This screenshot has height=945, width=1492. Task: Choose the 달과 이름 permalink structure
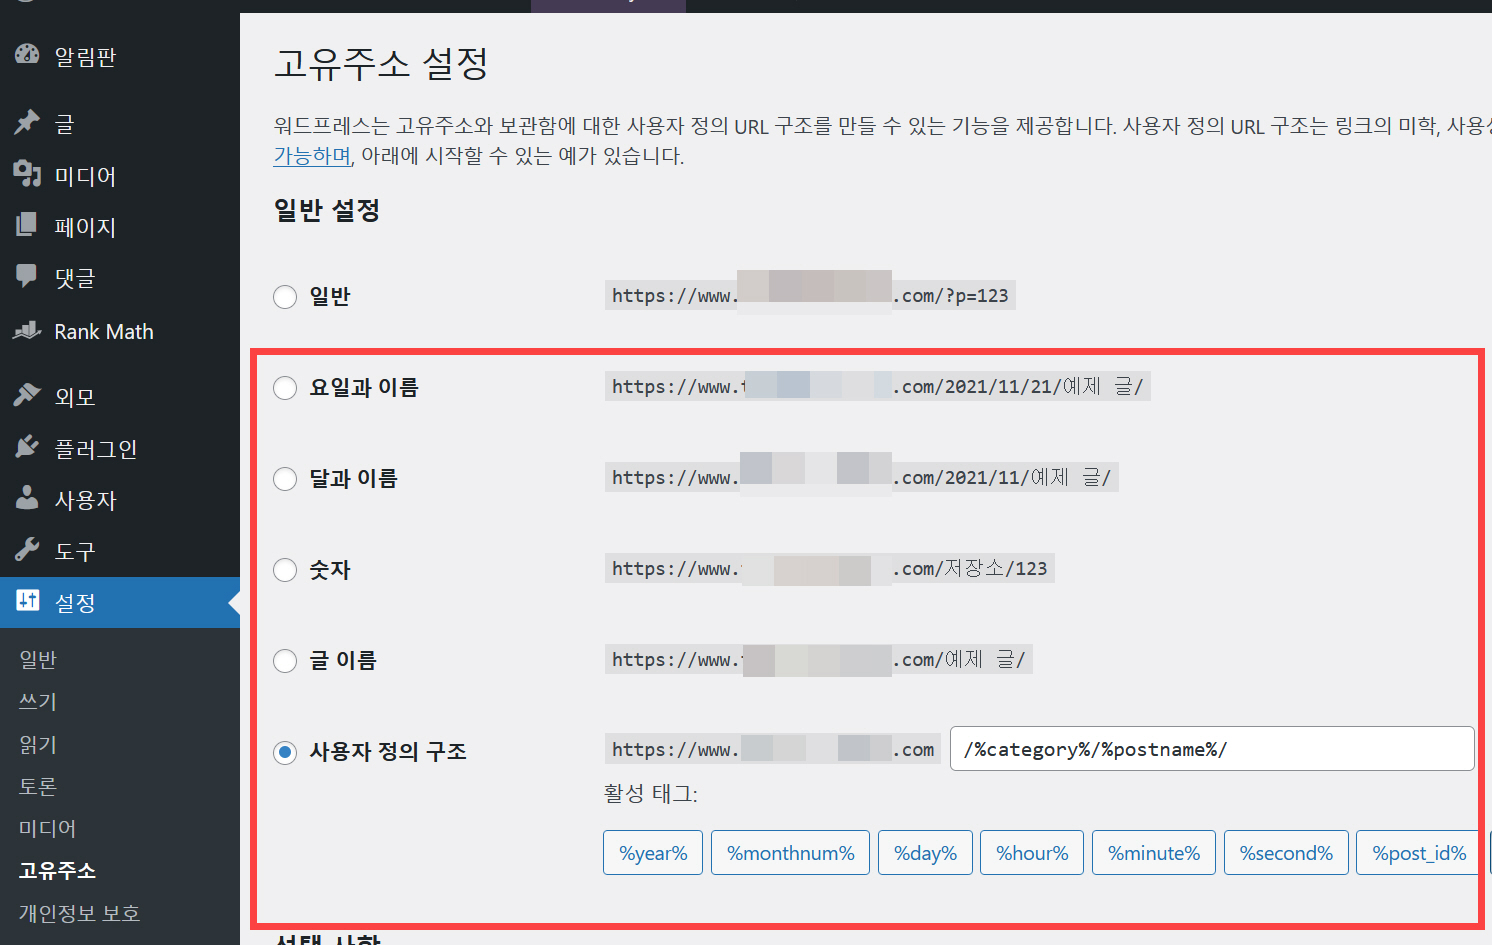pyautogui.click(x=285, y=478)
